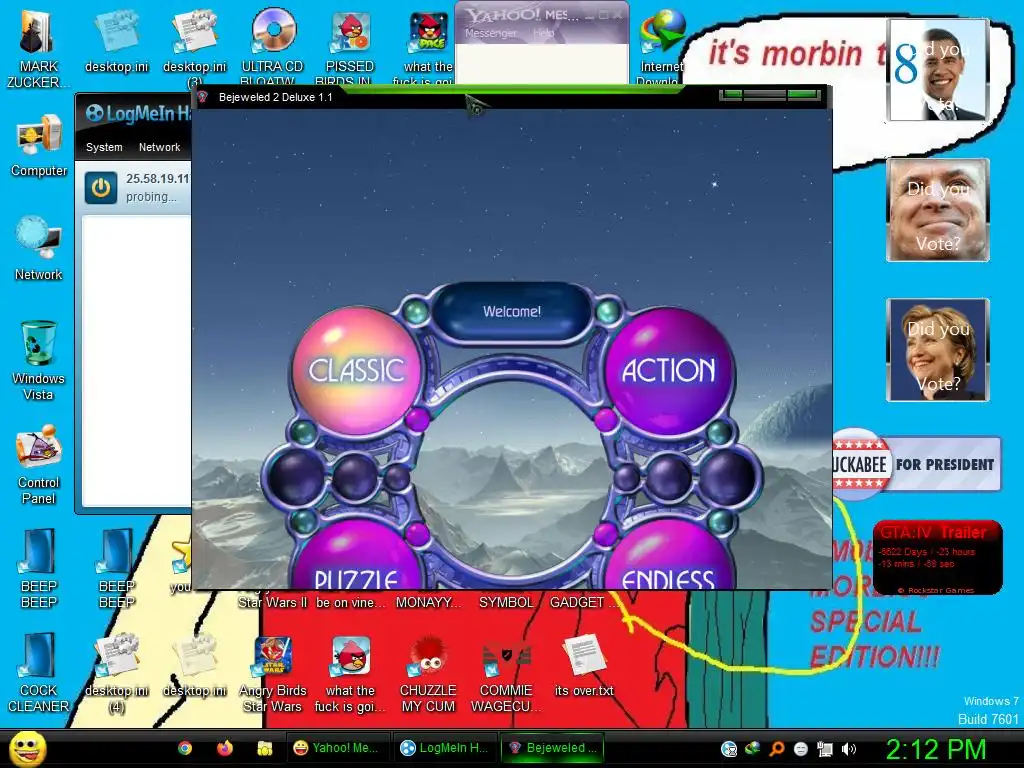Click the network computer tray icon
This screenshot has width=1024, height=768.
825,749
